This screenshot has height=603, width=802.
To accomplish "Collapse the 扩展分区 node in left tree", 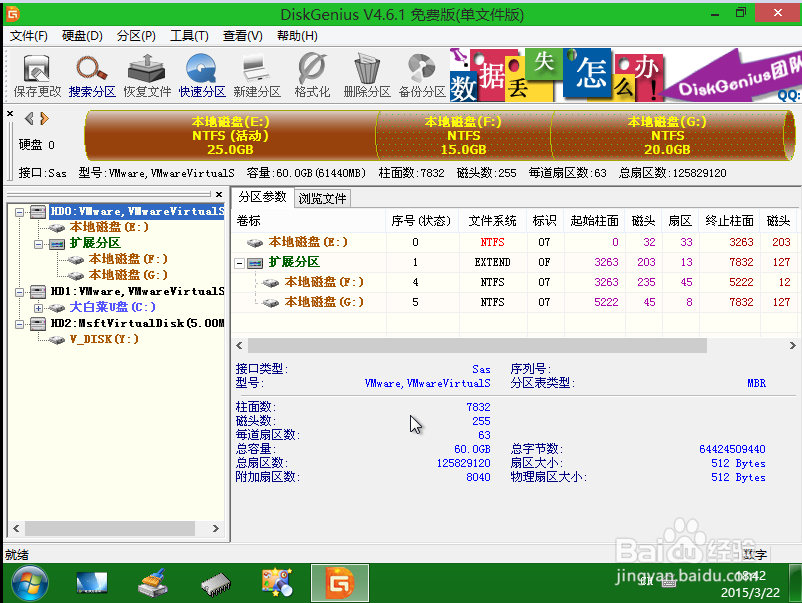I will (38, 244).
